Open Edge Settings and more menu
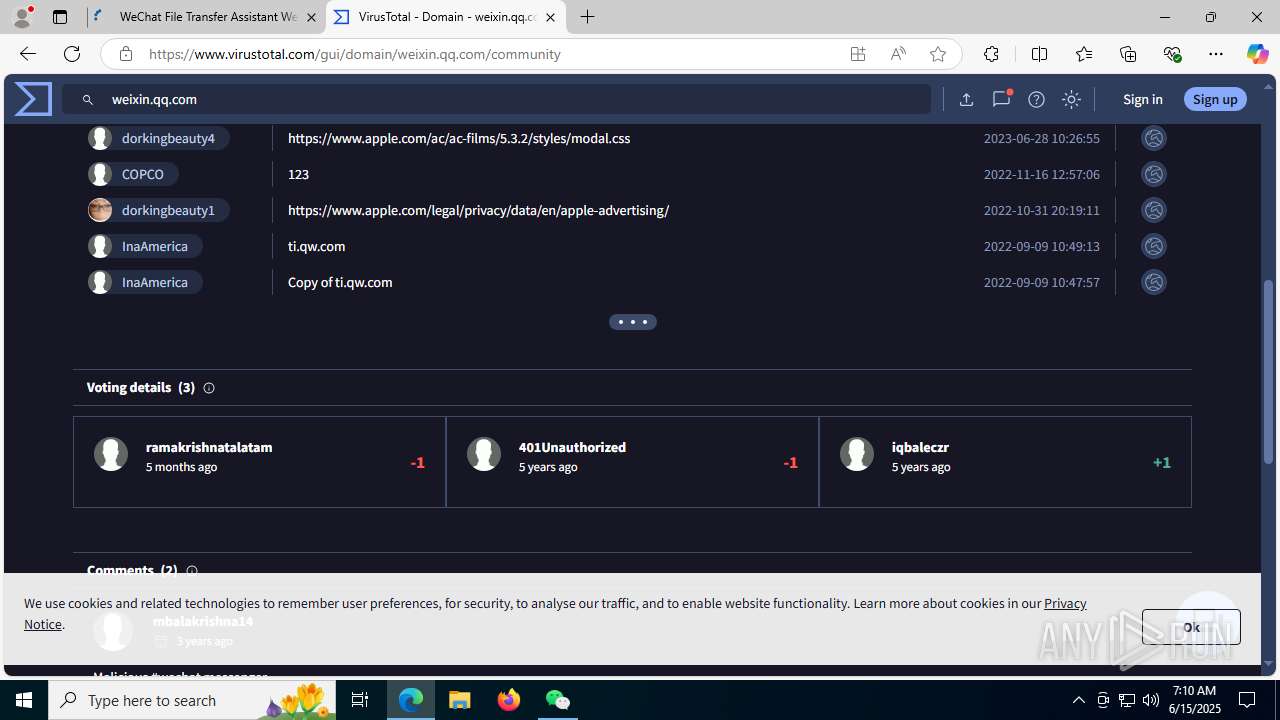 tap(1216, 54)
